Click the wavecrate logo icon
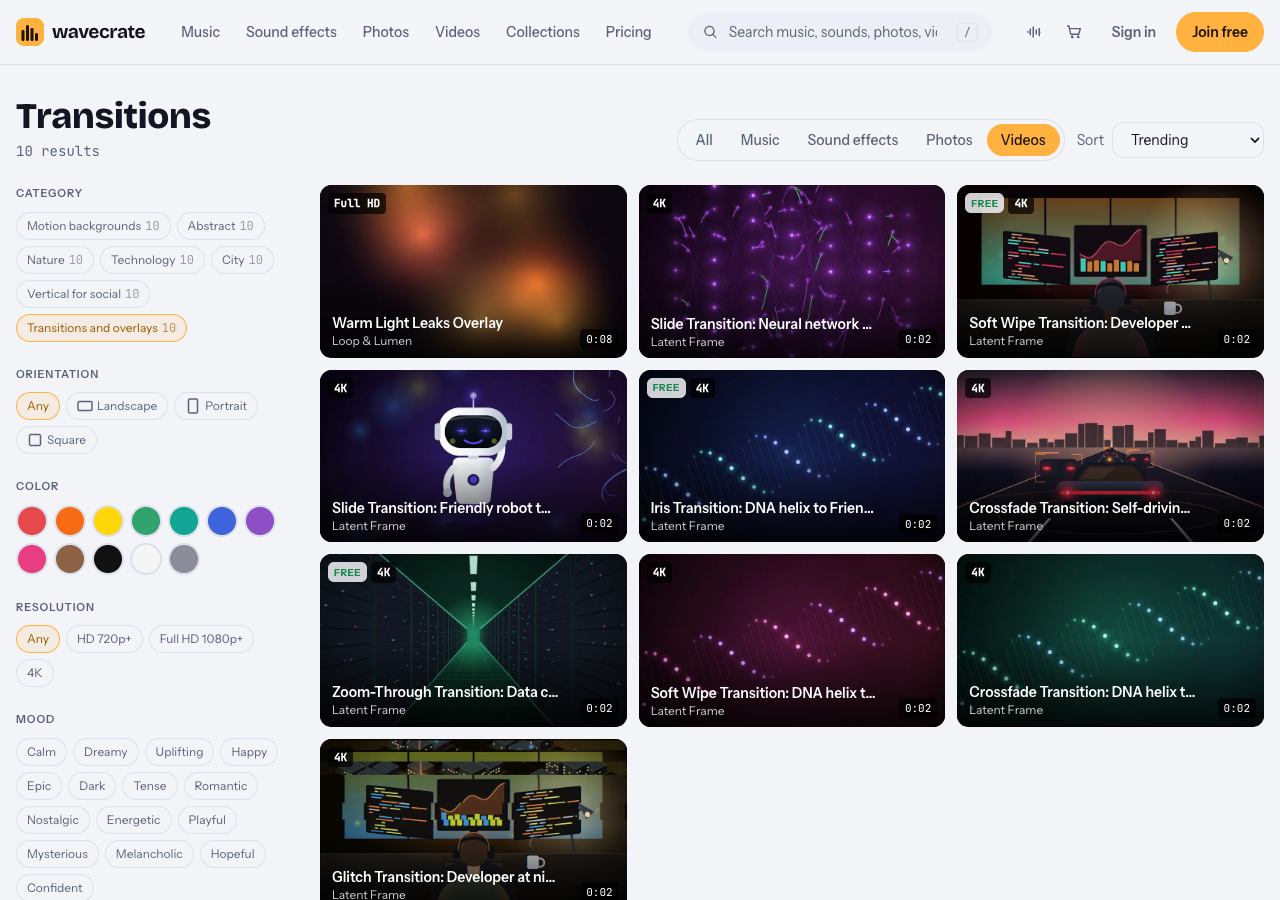 click(30, 32)
